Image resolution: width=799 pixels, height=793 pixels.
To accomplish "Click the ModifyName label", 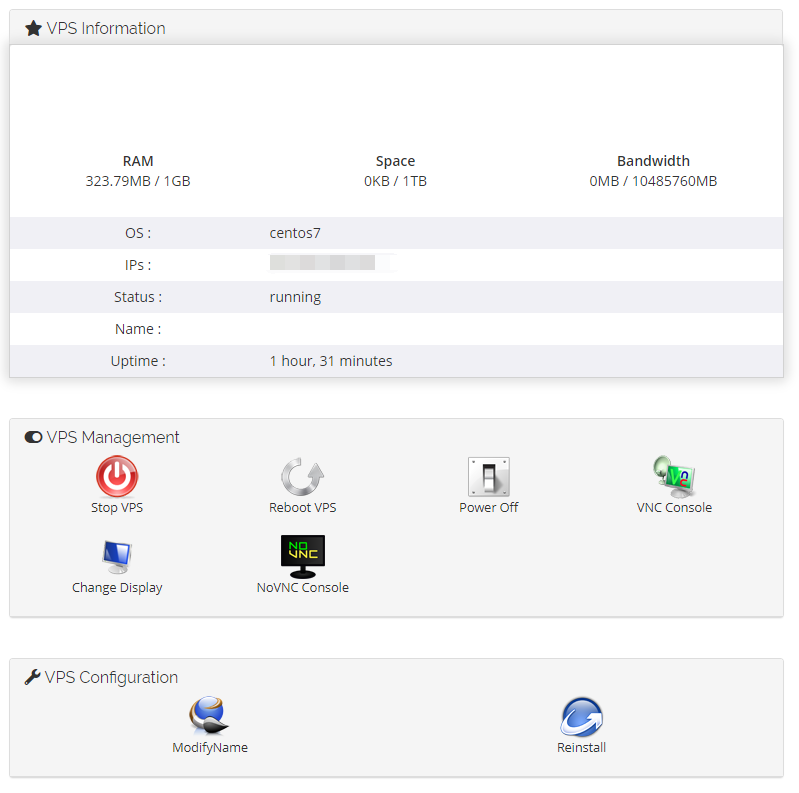I will [x=210, y=748].
